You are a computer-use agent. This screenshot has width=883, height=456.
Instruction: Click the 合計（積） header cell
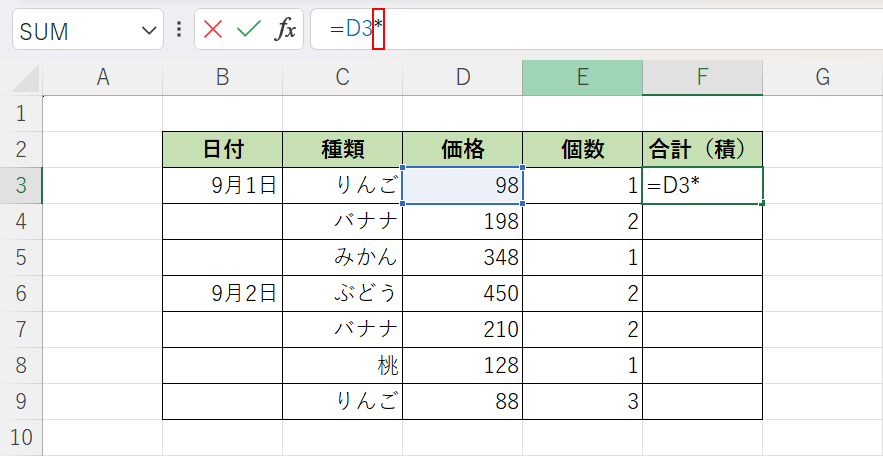(x=702, y=149)
